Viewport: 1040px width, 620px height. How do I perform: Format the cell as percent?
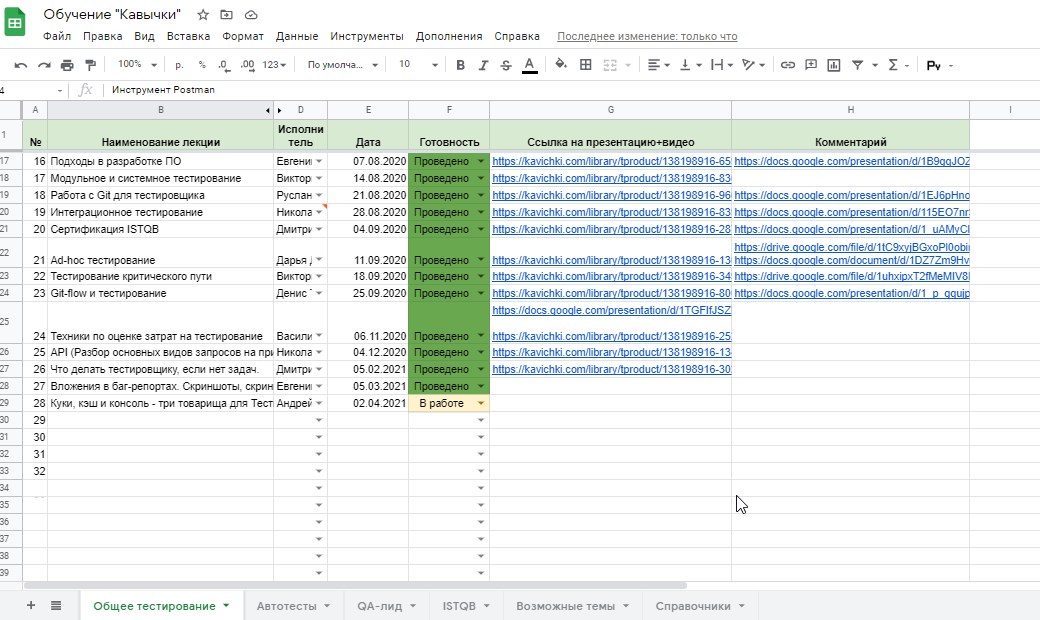tap(202, 65)
